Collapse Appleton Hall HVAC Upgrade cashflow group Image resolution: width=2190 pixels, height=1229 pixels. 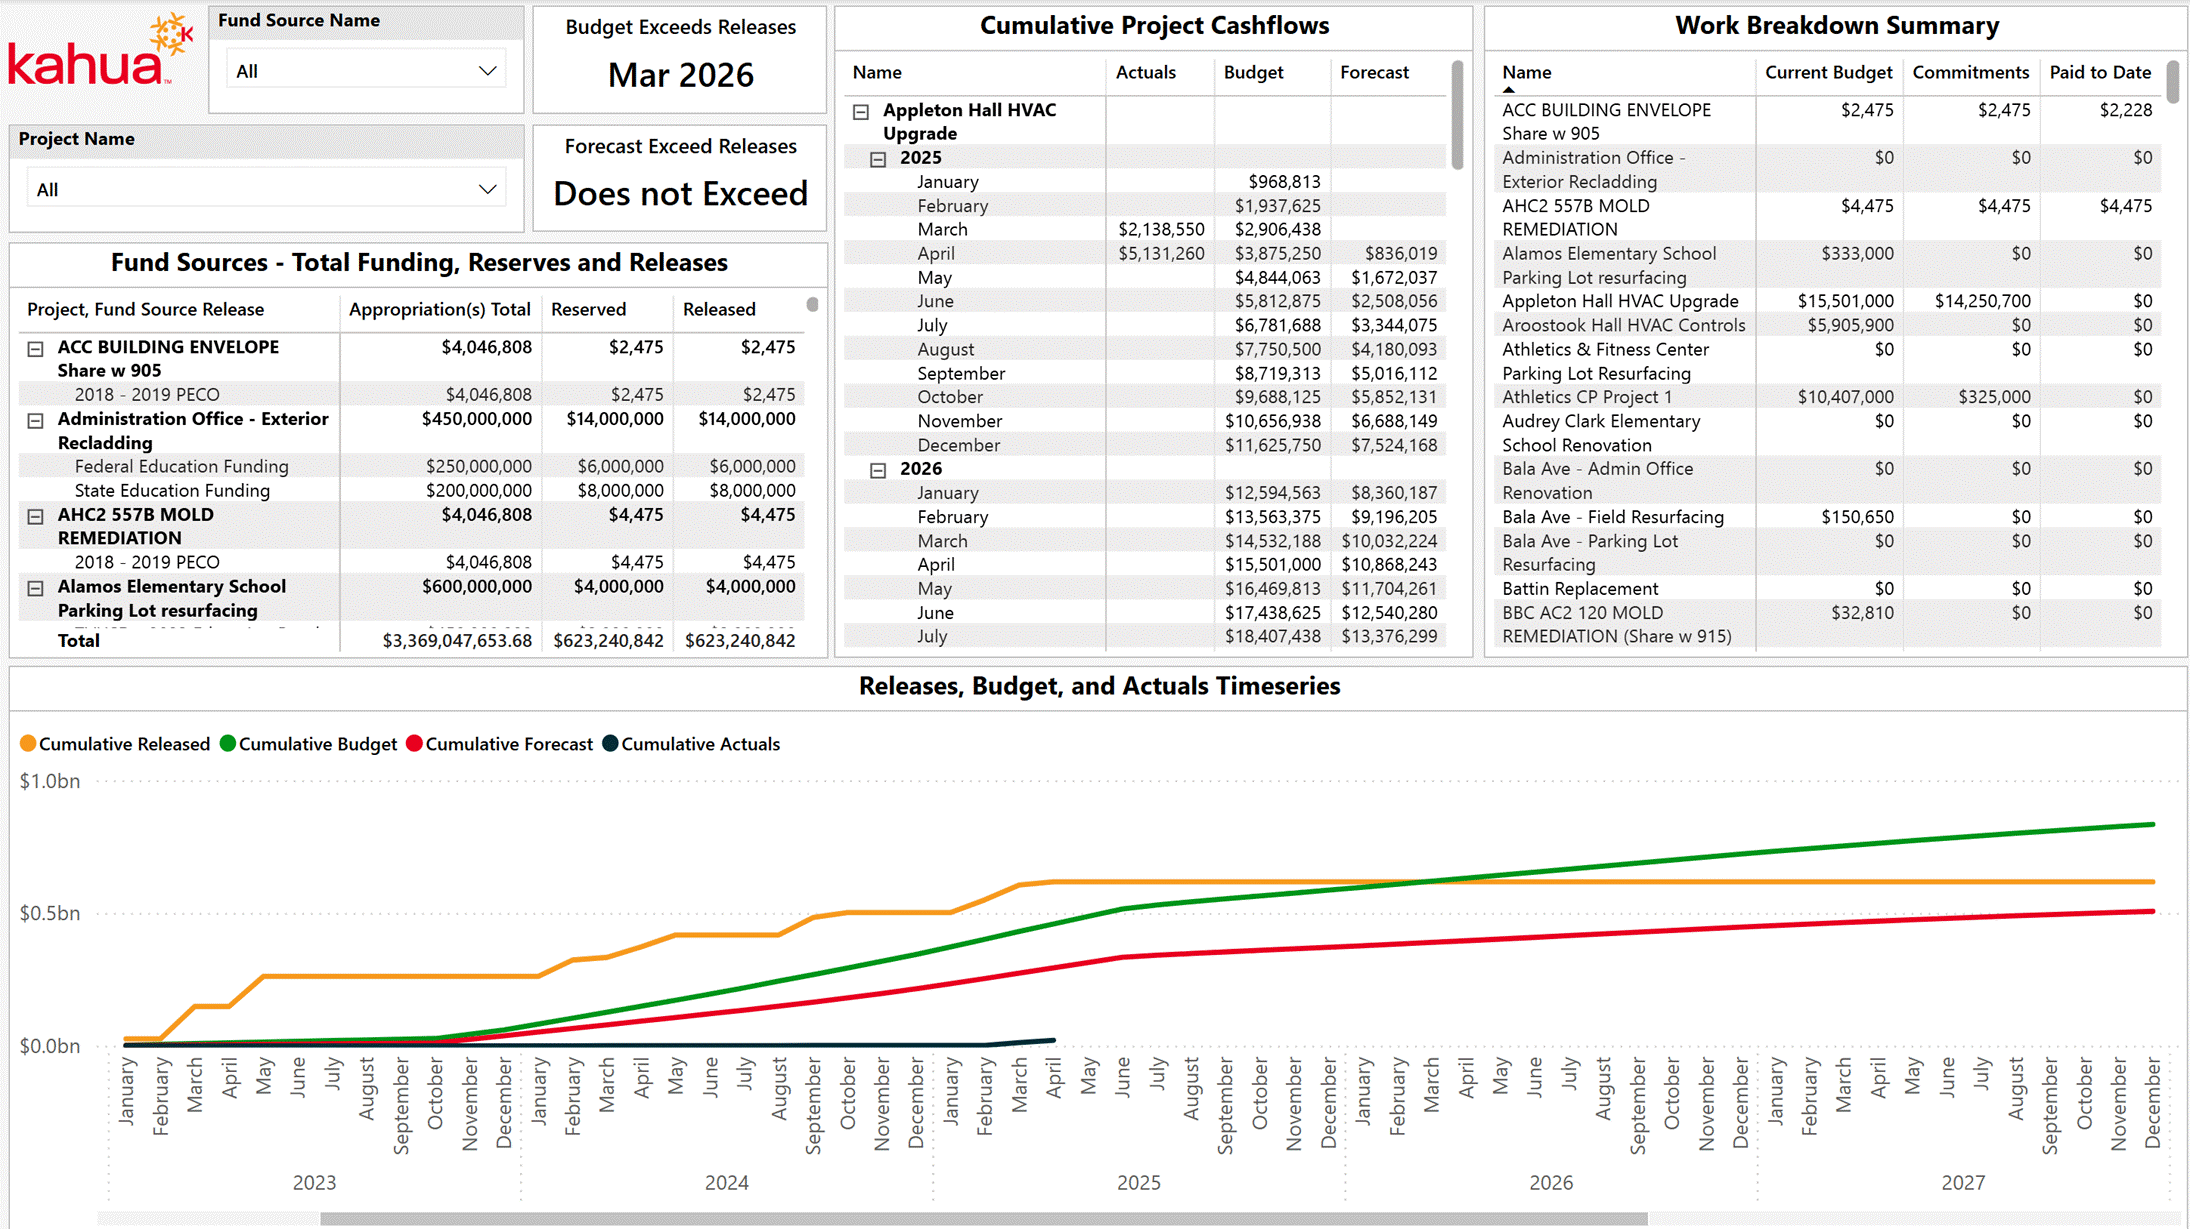861,112
